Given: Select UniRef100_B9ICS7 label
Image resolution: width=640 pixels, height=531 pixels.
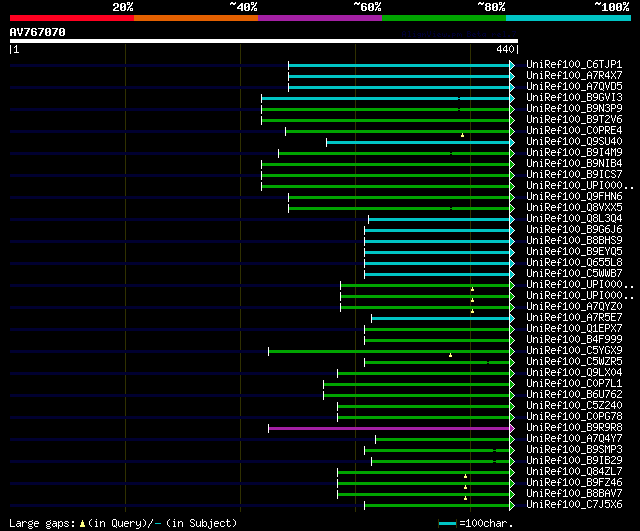Looking at the screenshot, I should pos(574,175).
